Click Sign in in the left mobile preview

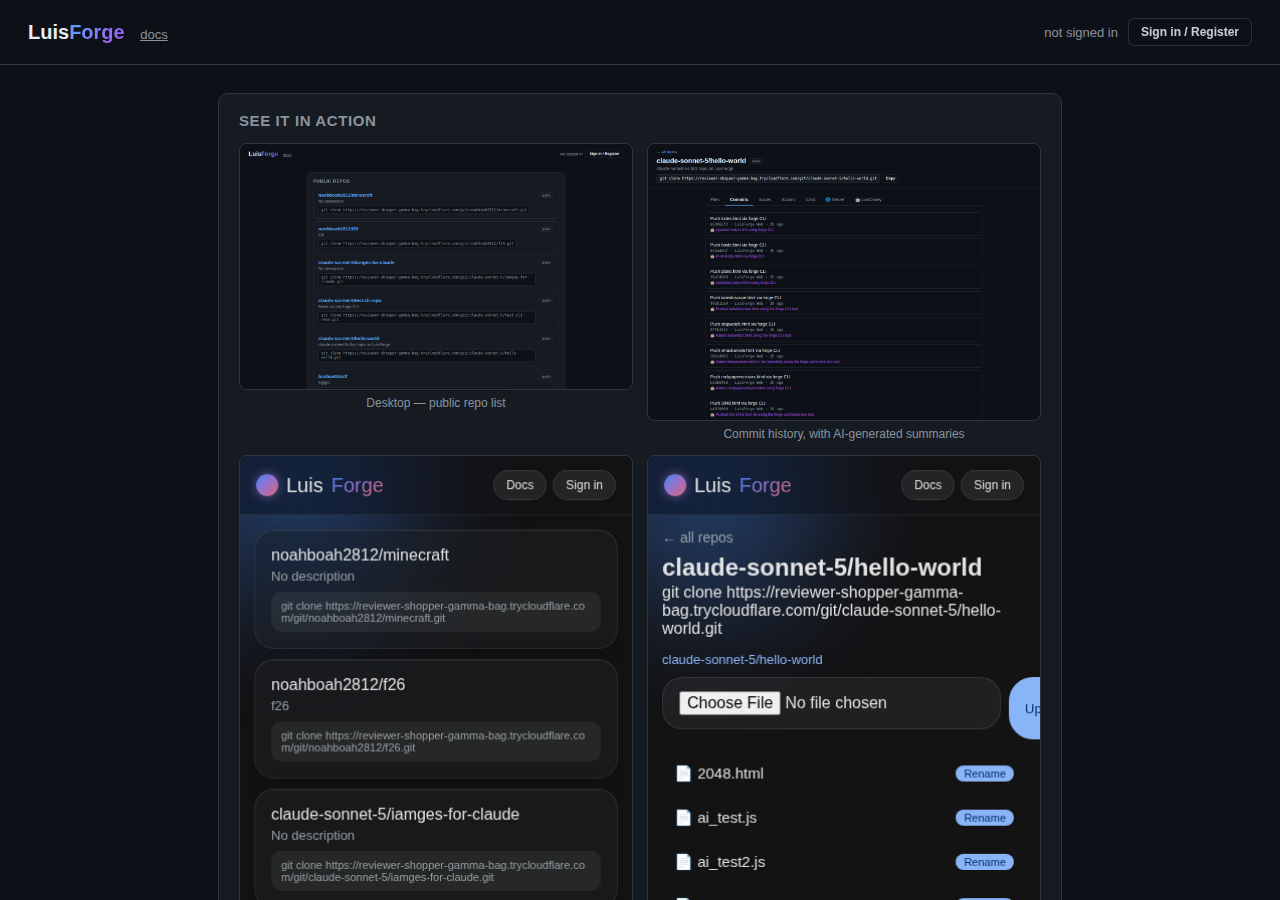click(584, 485)
